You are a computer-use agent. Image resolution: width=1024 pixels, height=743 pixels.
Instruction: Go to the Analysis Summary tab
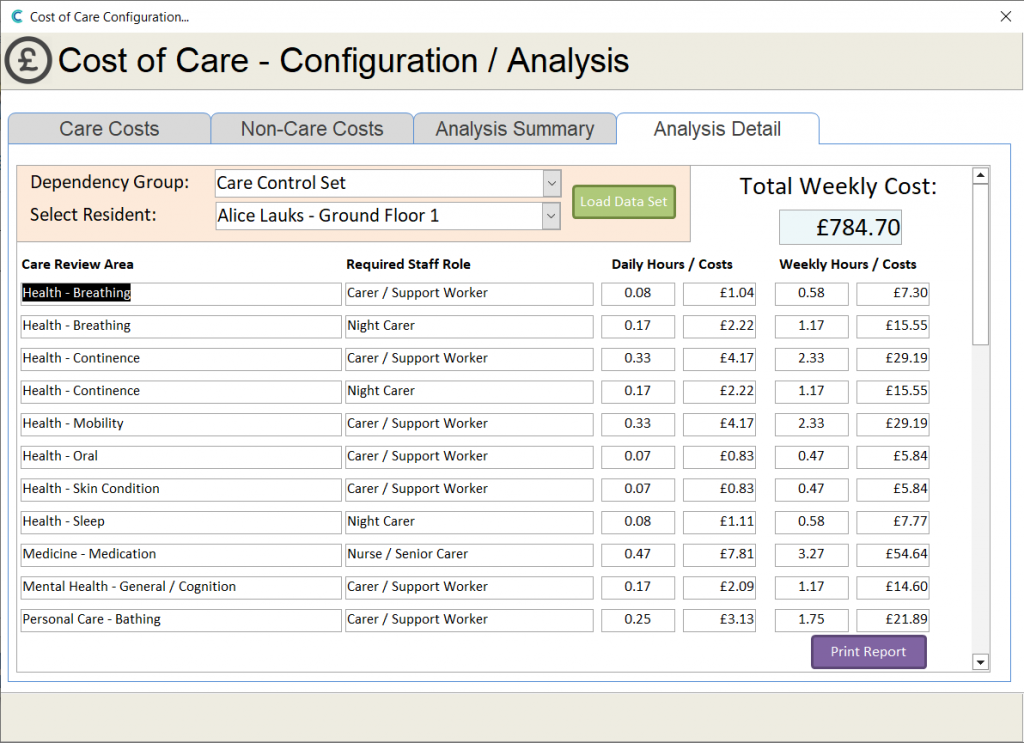[515, 129]
